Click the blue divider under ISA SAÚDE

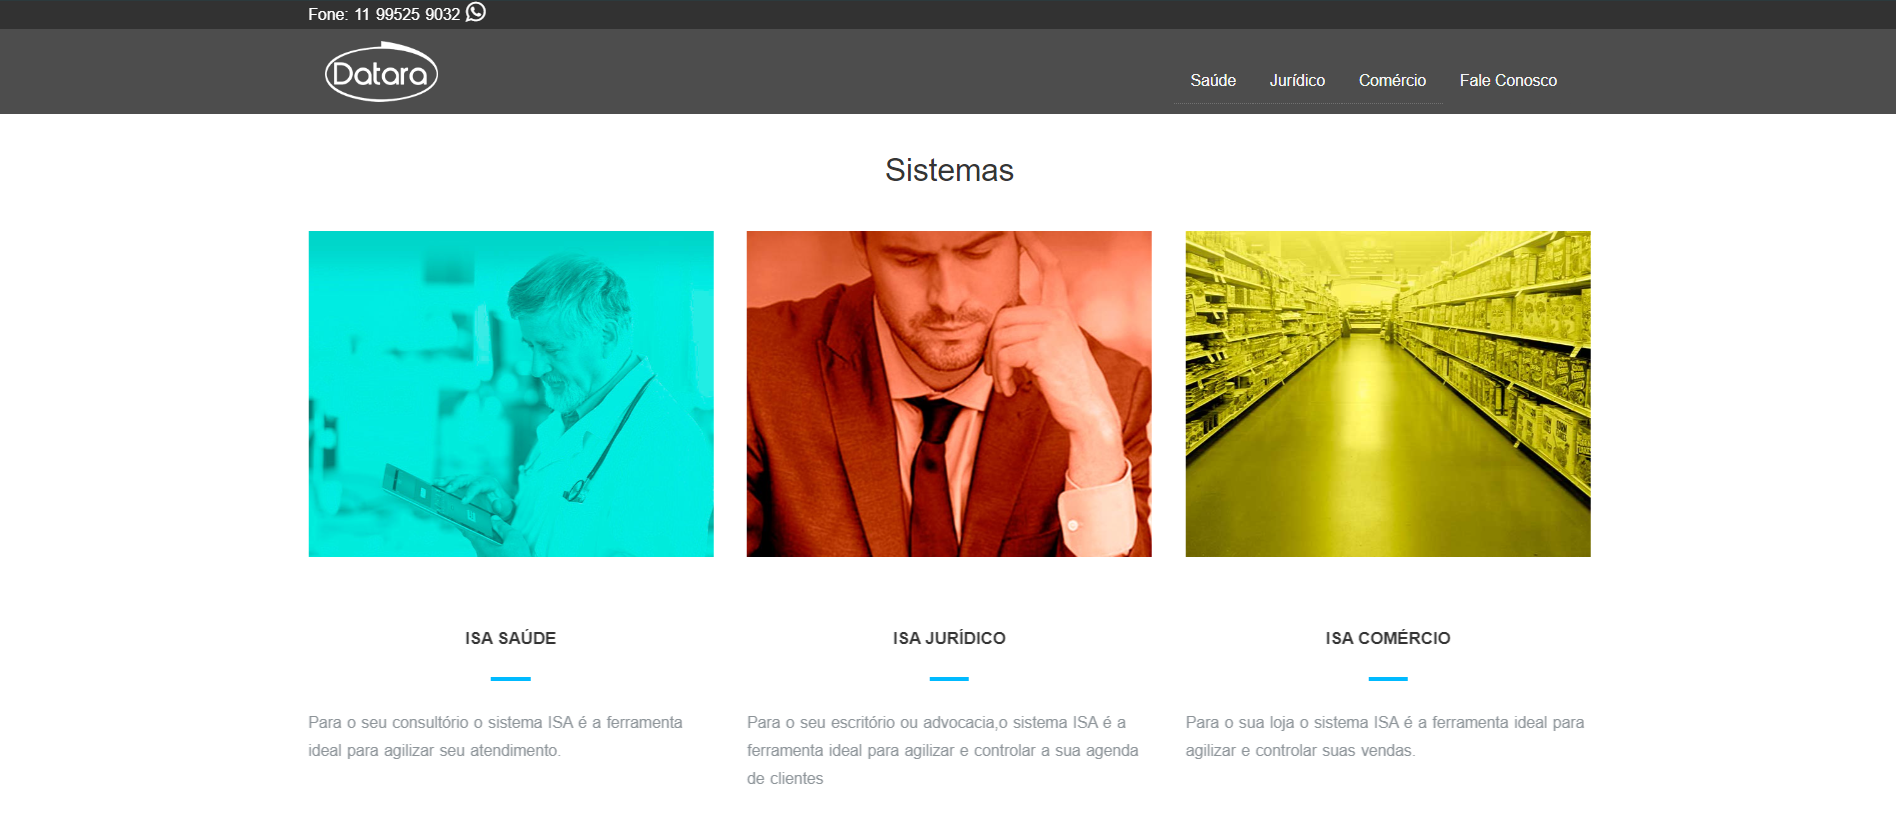[510, 679]
